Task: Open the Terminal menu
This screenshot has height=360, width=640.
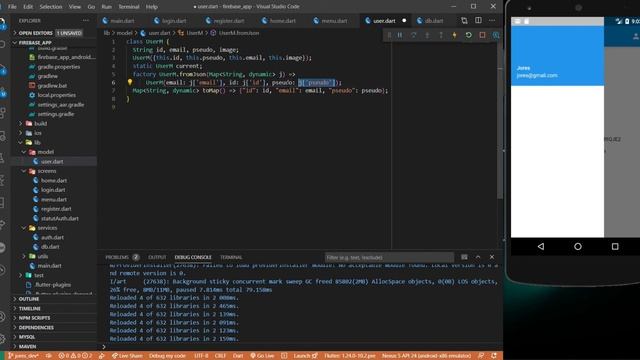Action: pos(129,7)
